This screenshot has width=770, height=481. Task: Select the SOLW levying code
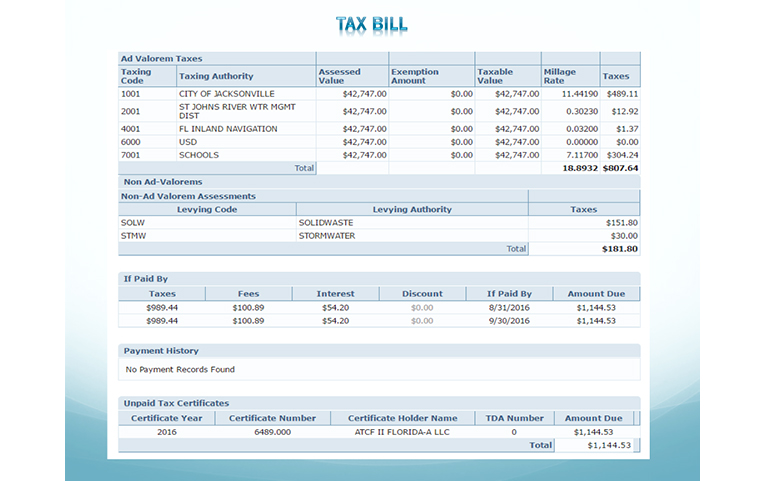[x=133, y=222]
